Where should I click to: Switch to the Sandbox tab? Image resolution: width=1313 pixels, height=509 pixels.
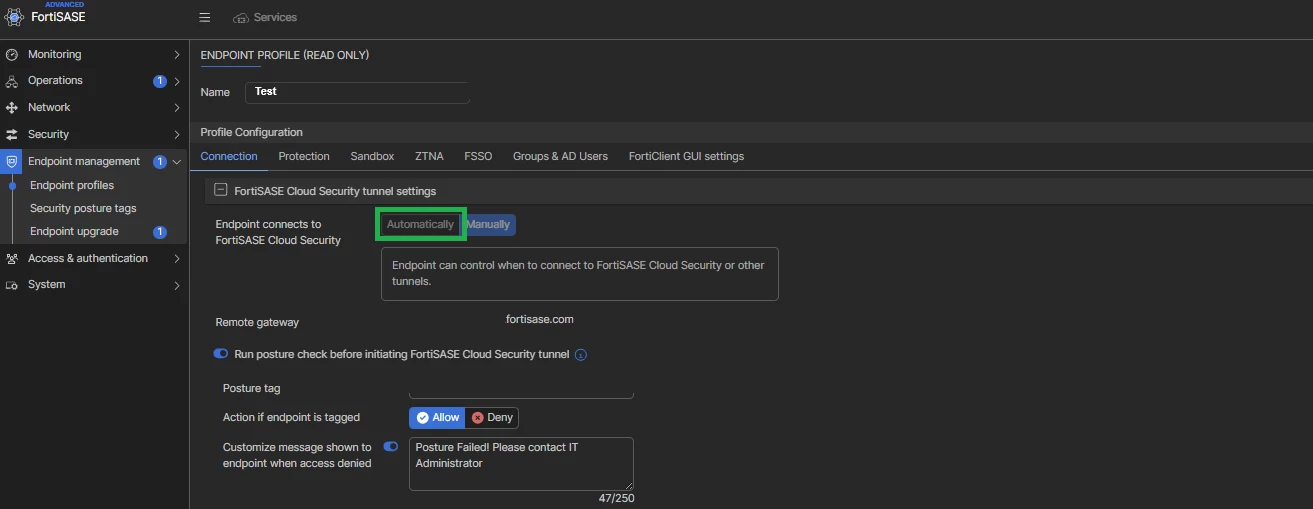point(372,156)
